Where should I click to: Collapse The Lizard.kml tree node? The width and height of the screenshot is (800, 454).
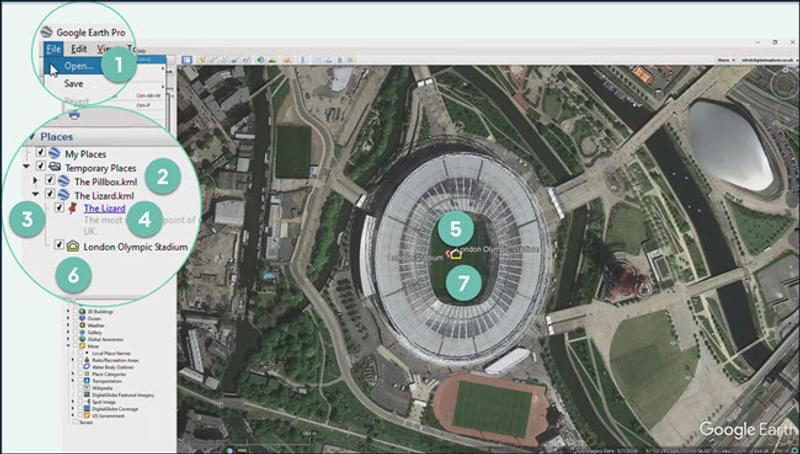35,196
